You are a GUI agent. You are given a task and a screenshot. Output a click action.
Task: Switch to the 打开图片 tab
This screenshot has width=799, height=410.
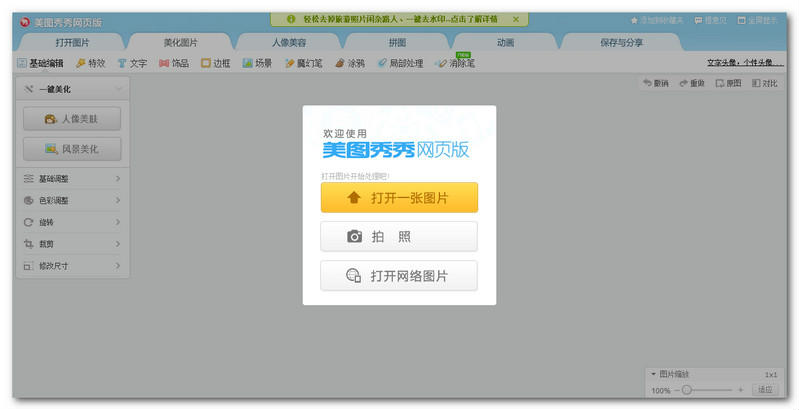point(72,43)
